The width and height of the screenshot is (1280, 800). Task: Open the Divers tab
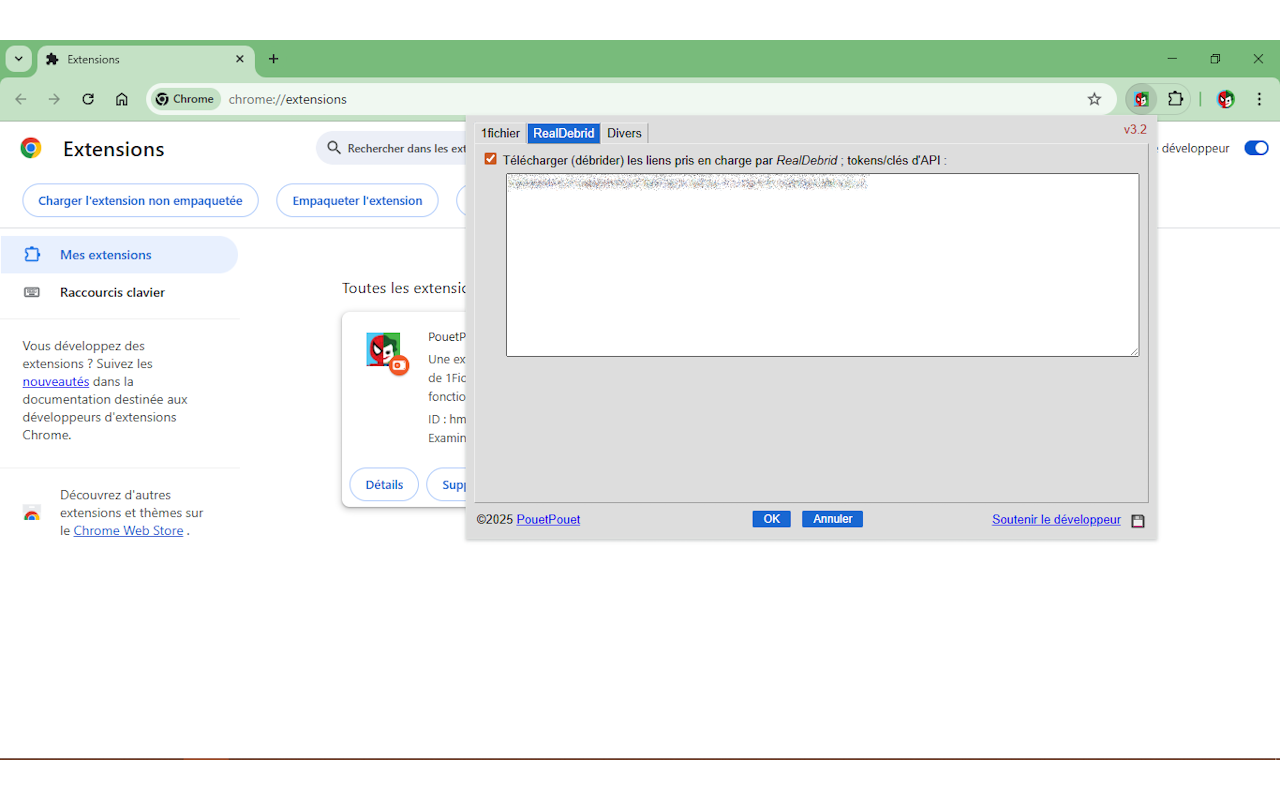pyautogui.click(x=624, y=133)
